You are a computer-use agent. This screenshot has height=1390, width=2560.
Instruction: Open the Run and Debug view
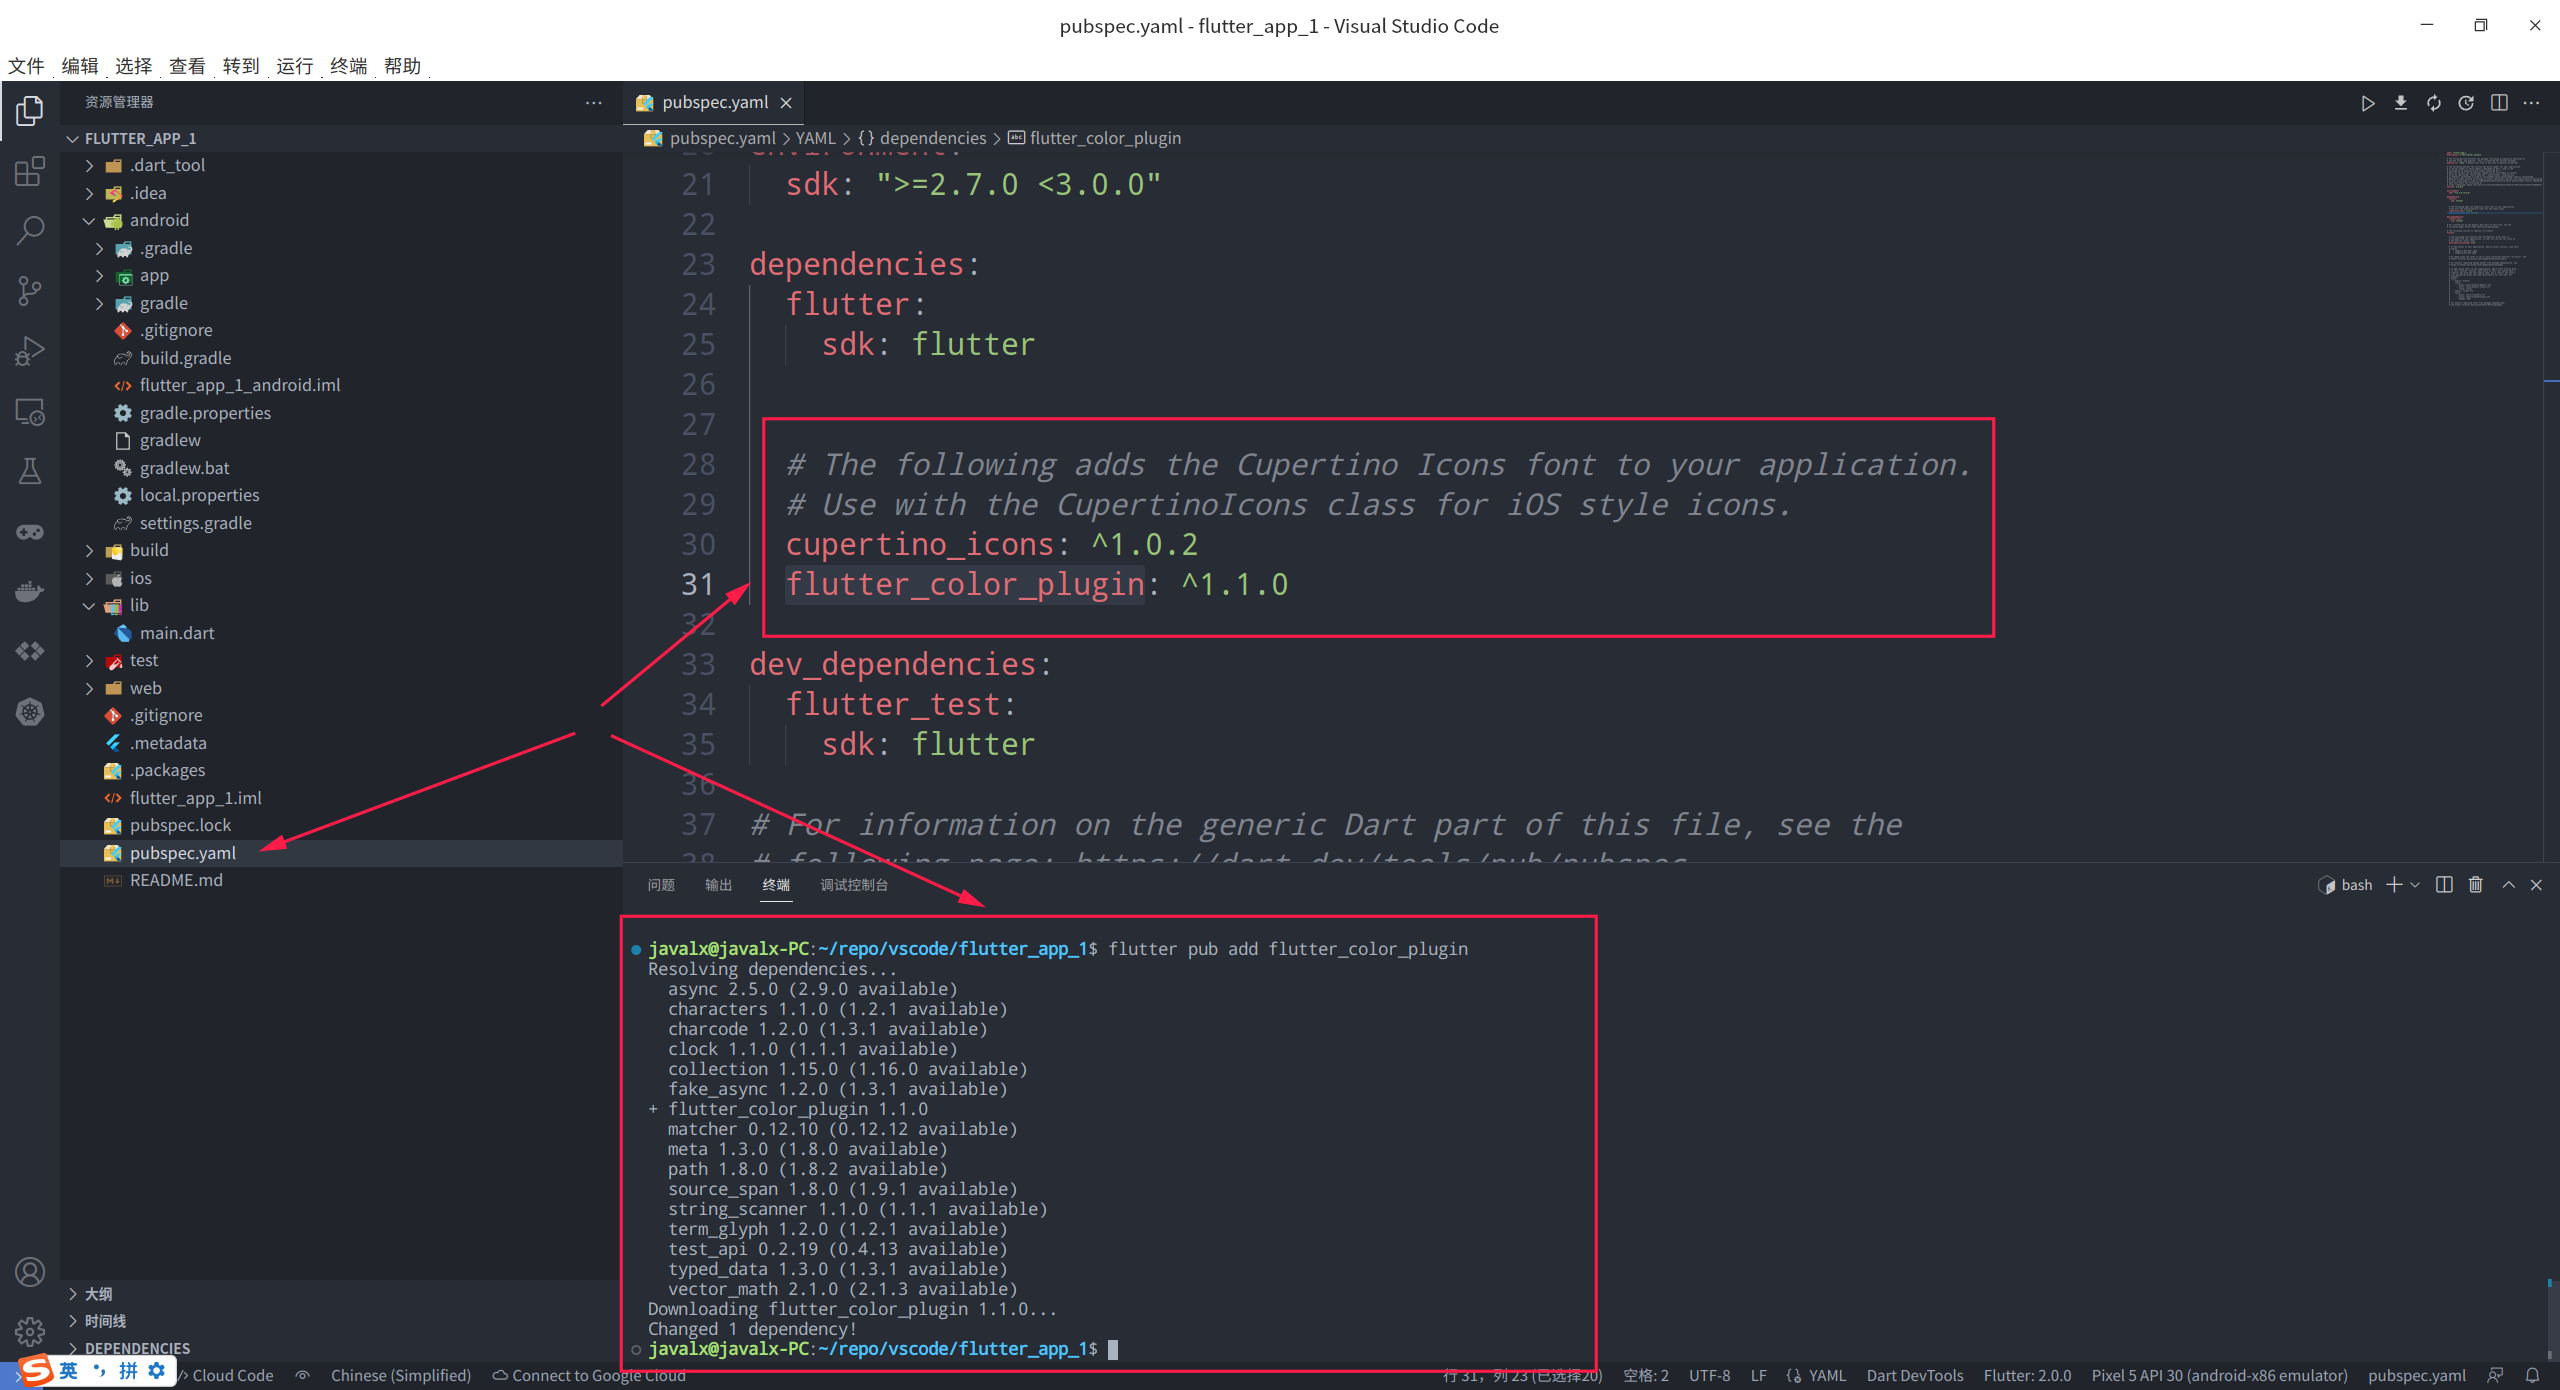(x=30, y=351)
